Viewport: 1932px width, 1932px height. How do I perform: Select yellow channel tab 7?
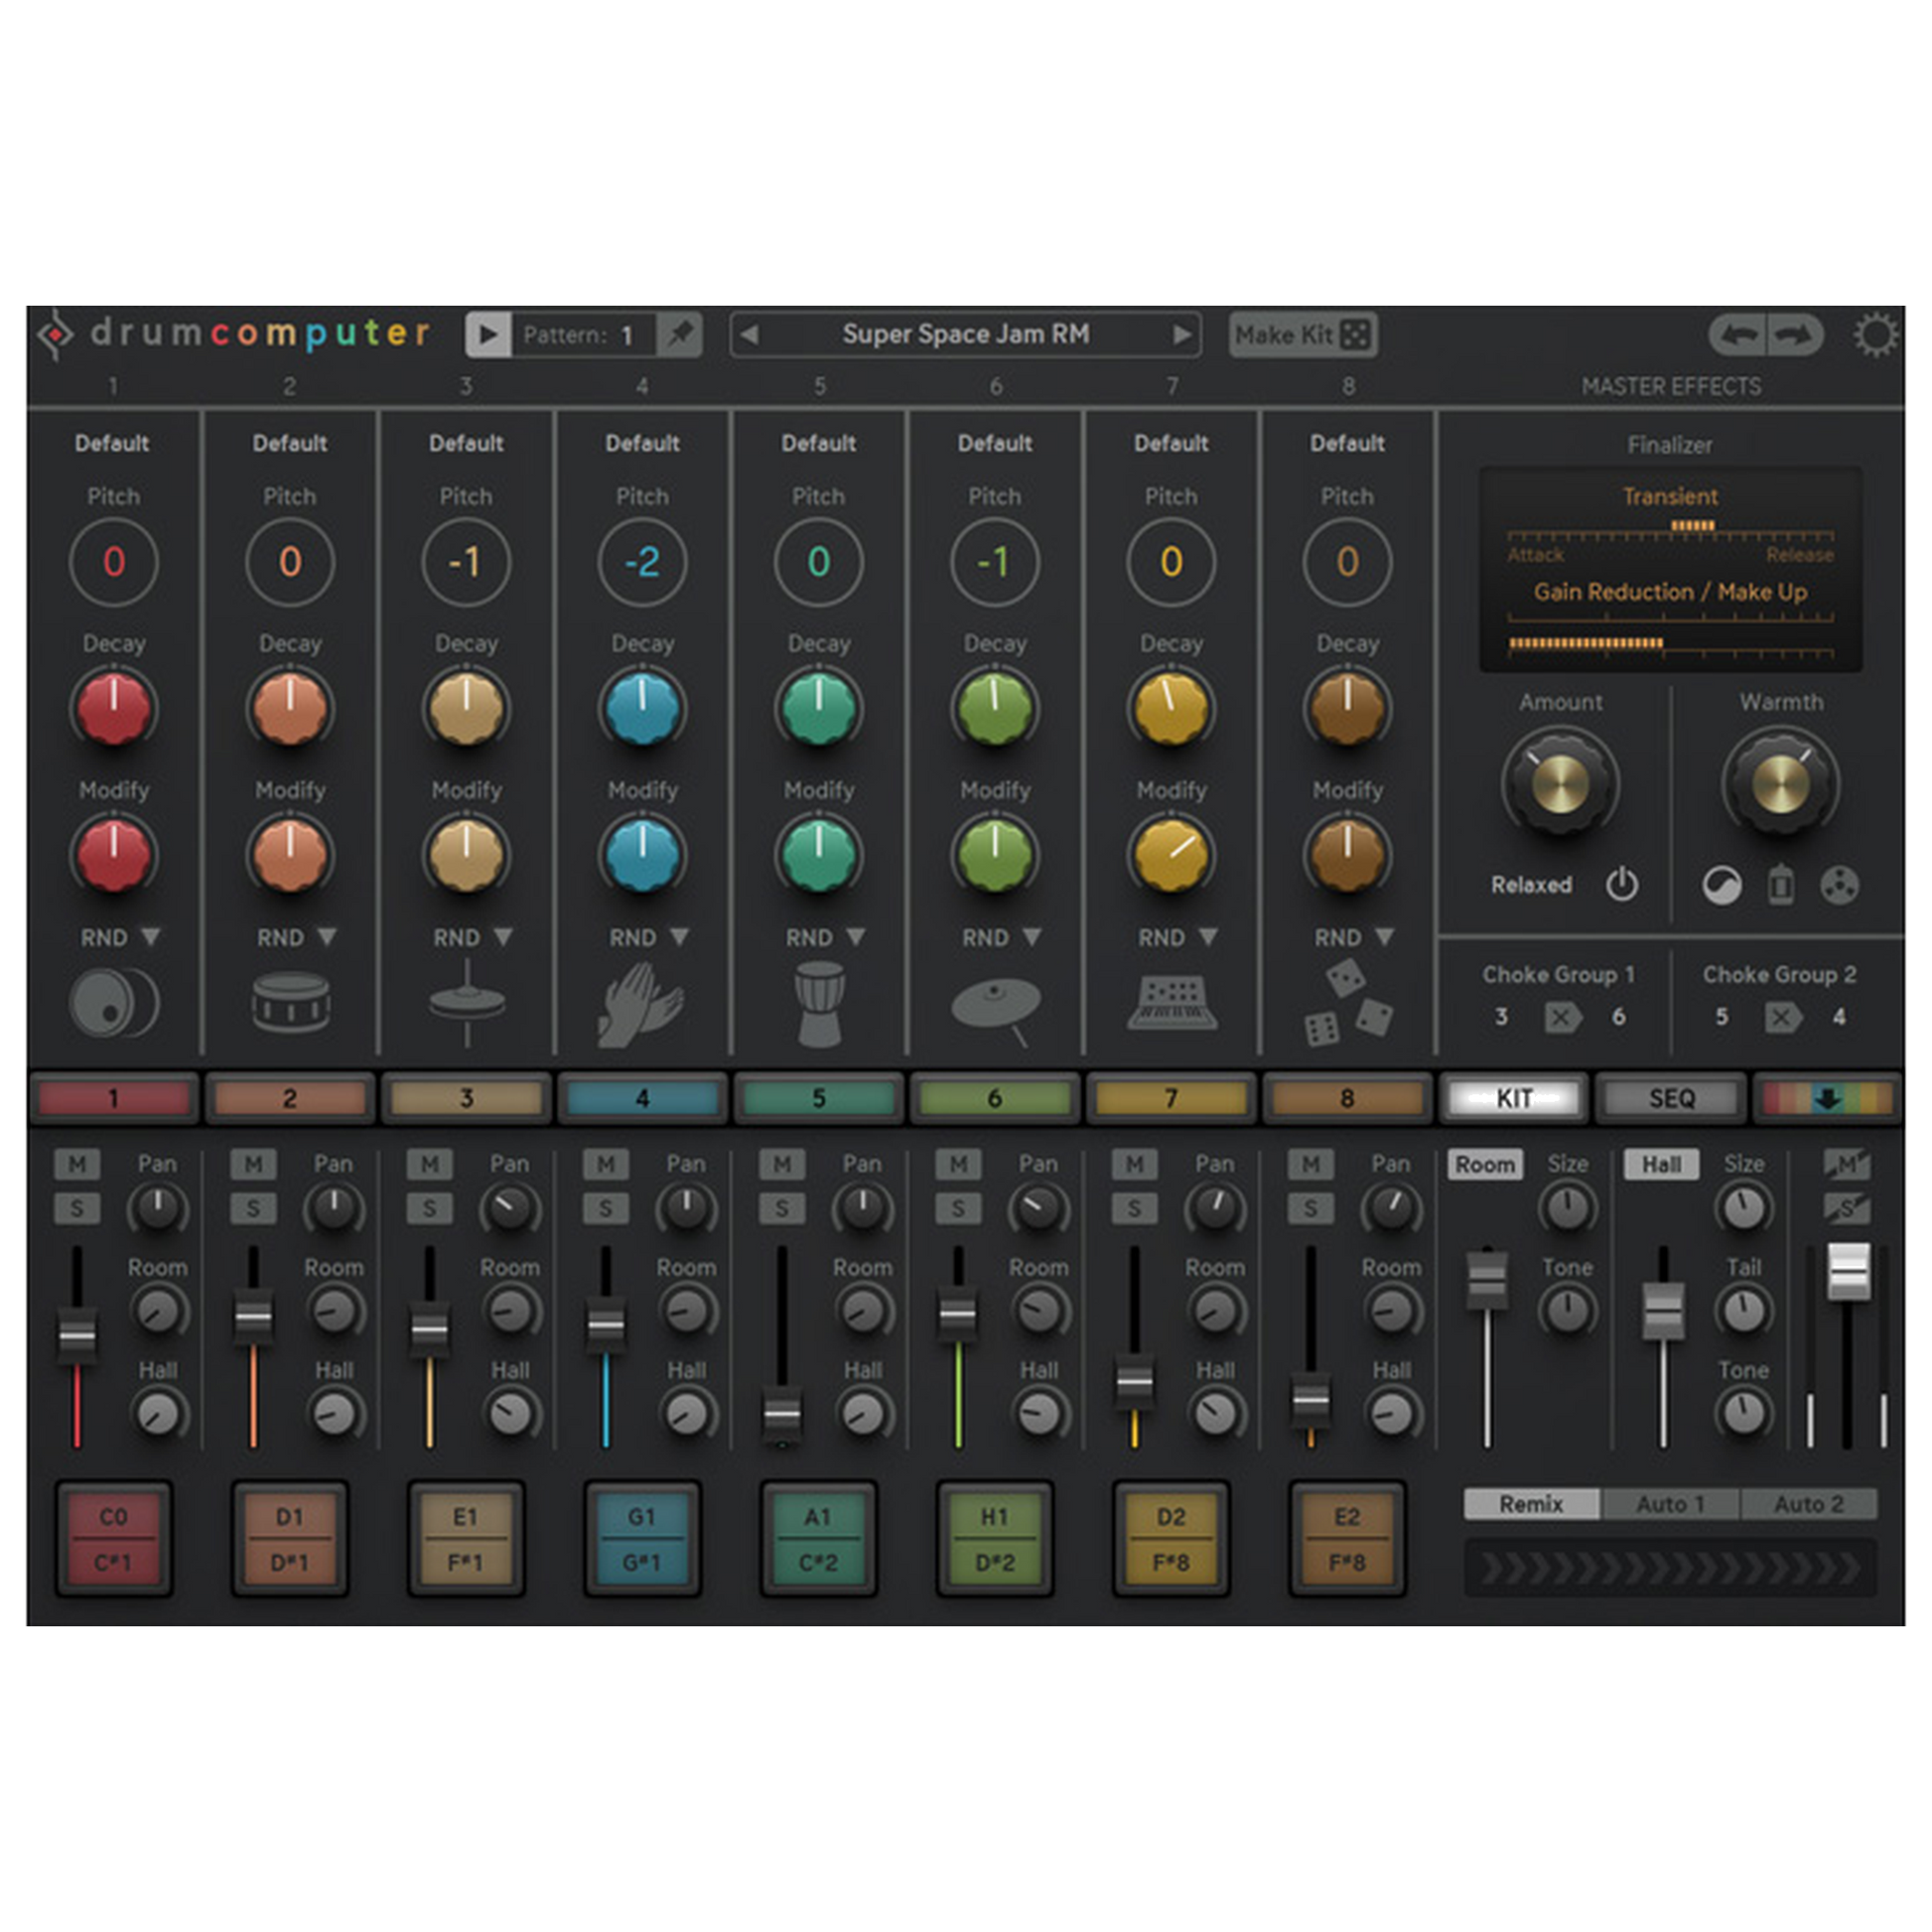coord(1171,1099)
